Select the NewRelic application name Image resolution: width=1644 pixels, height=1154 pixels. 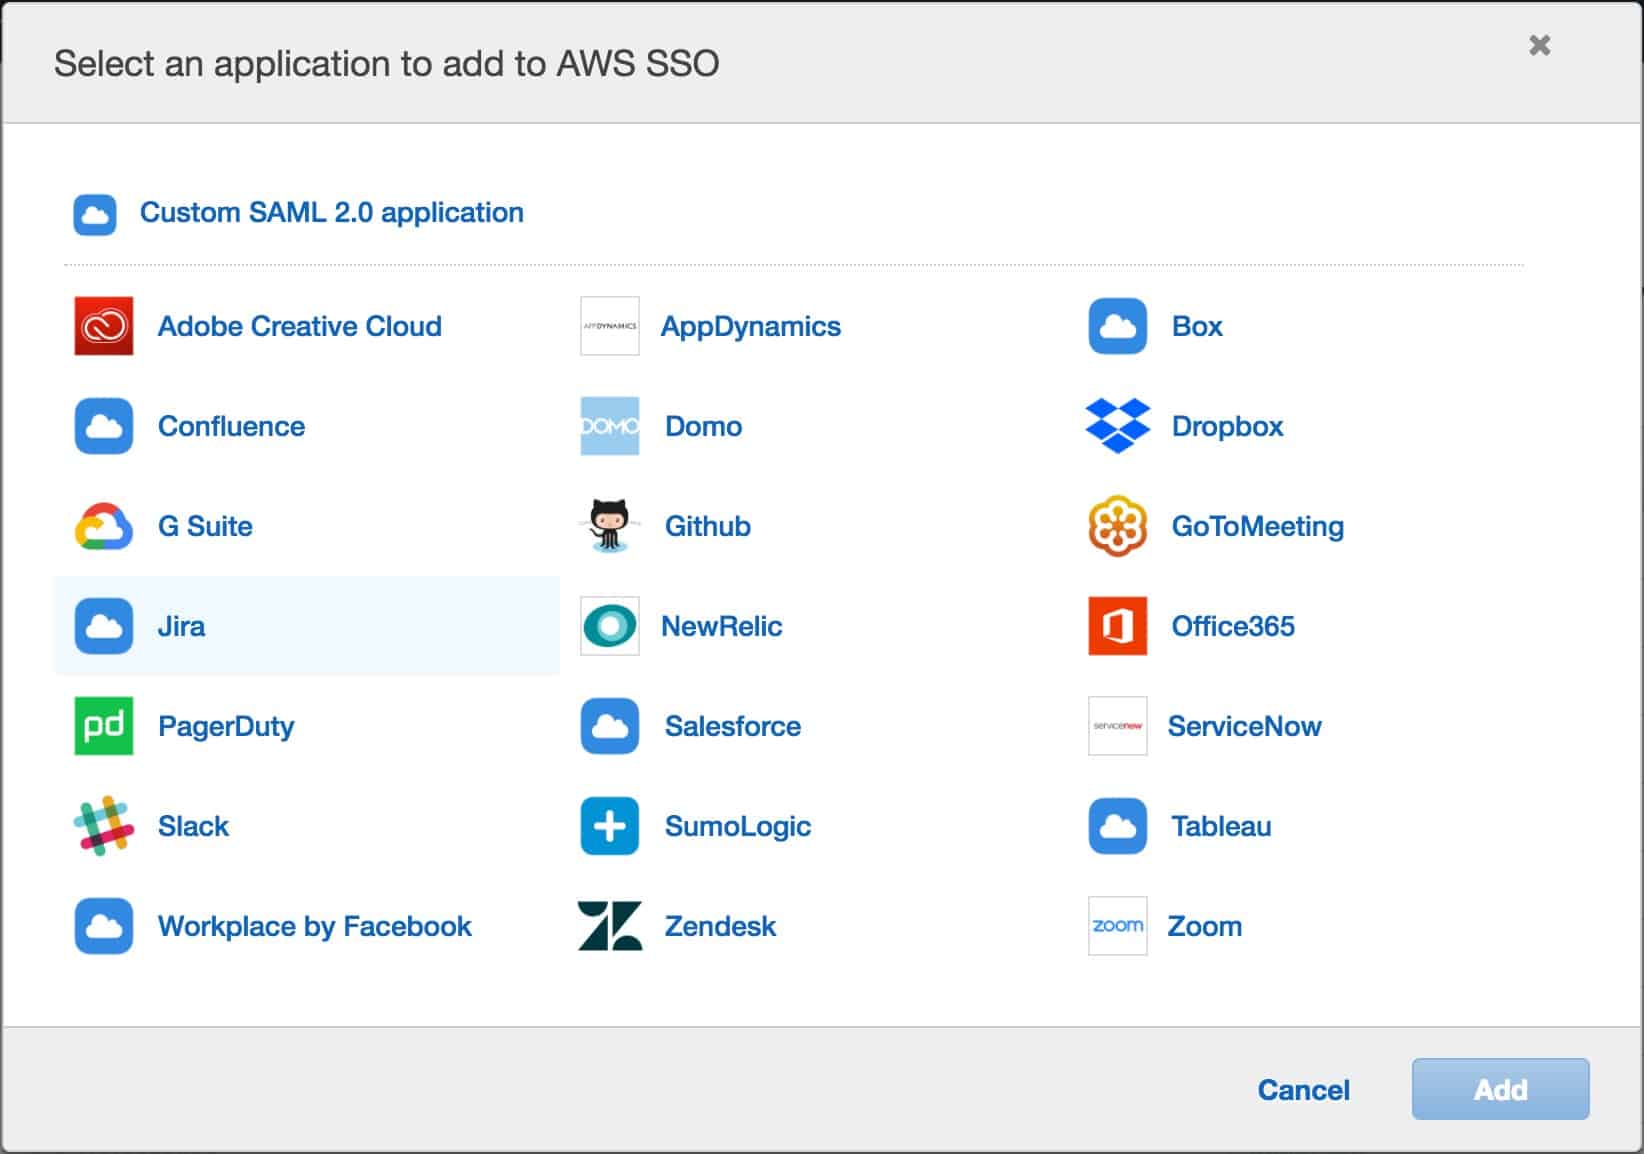tap(722, 626)
